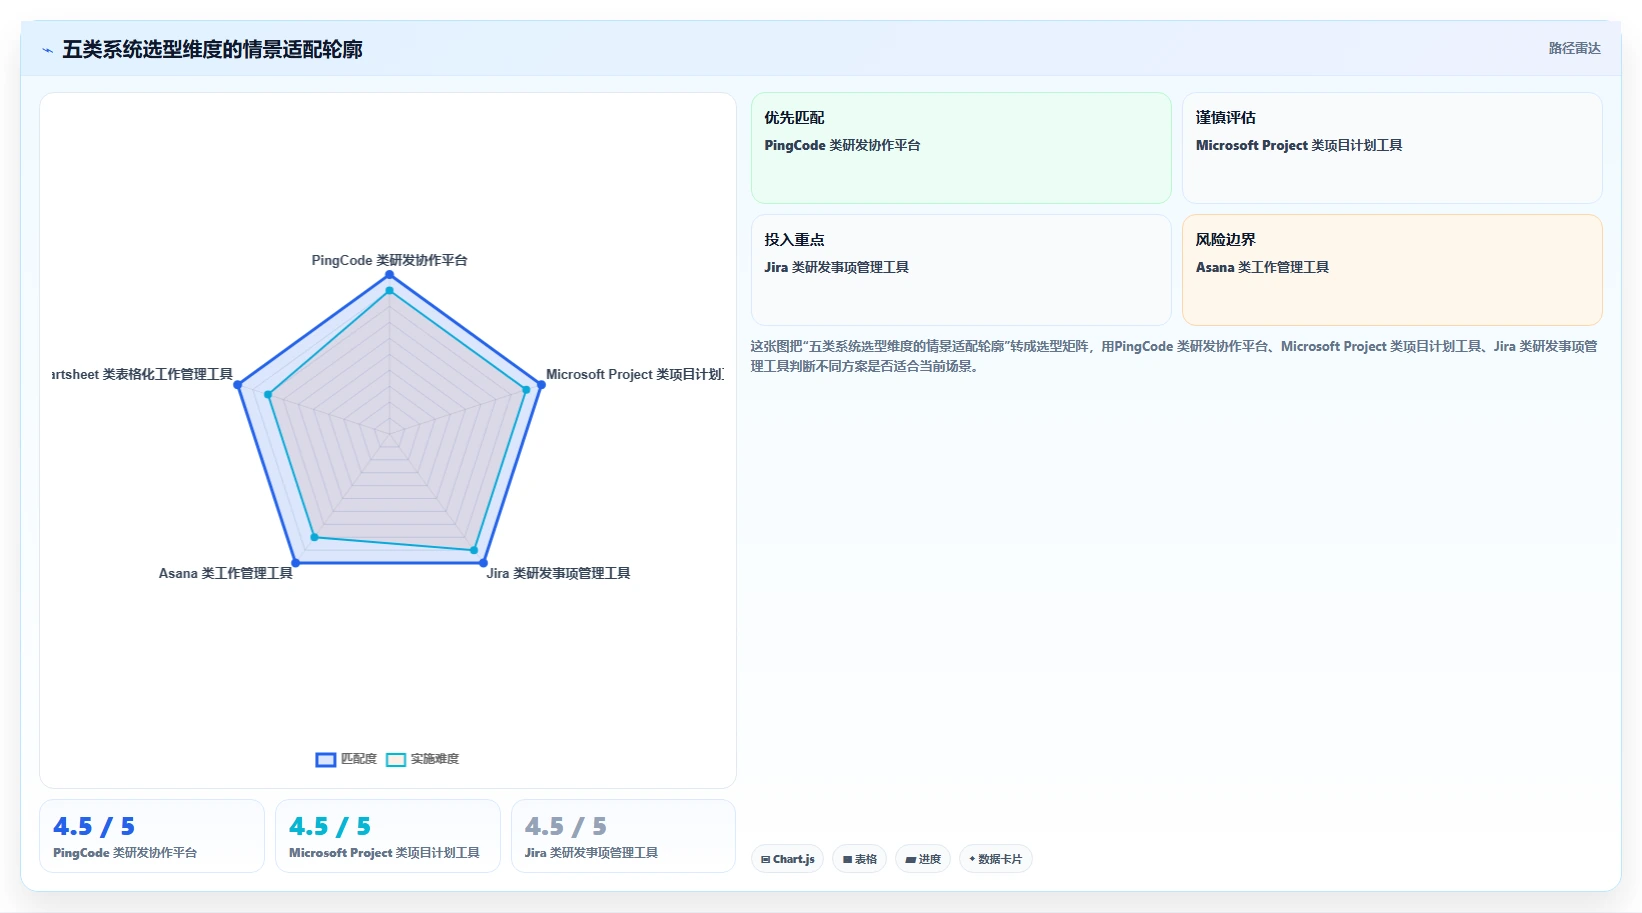
Task: Click the Jira 4.5 / 5 score card
Action: point(623,836)
